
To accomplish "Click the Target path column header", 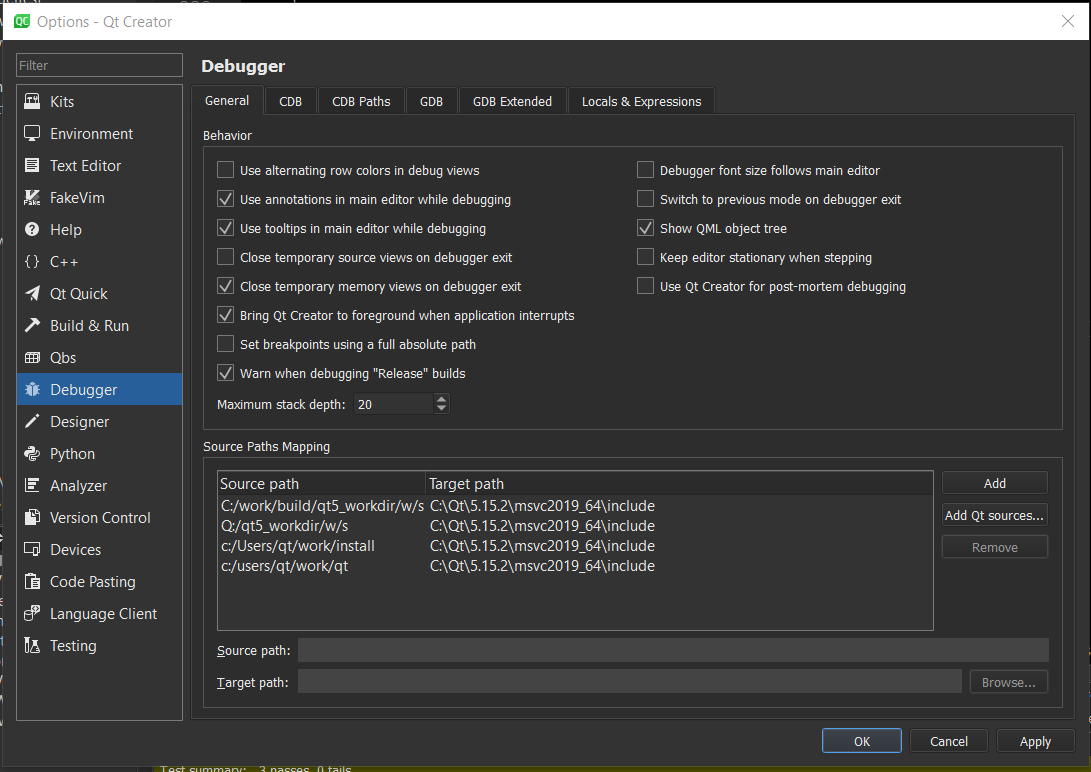I will click(x=679, y=483).
